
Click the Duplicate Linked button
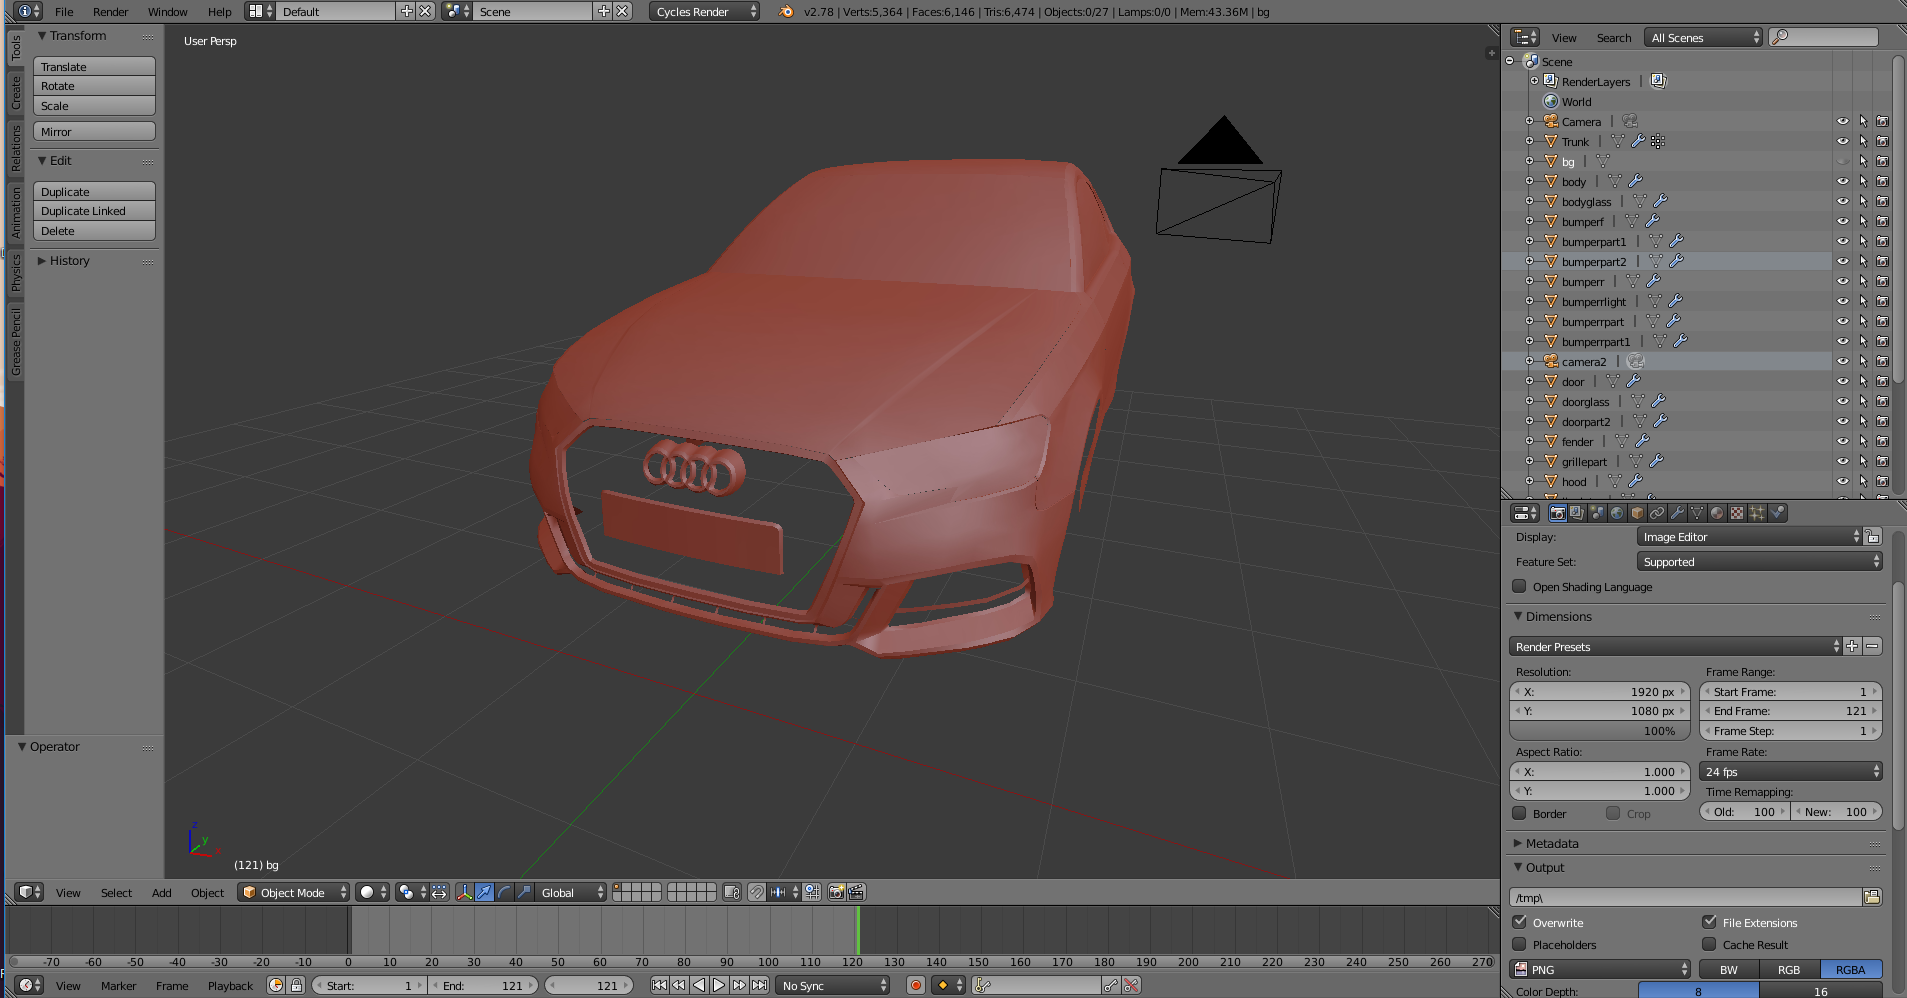coord(94,211)
